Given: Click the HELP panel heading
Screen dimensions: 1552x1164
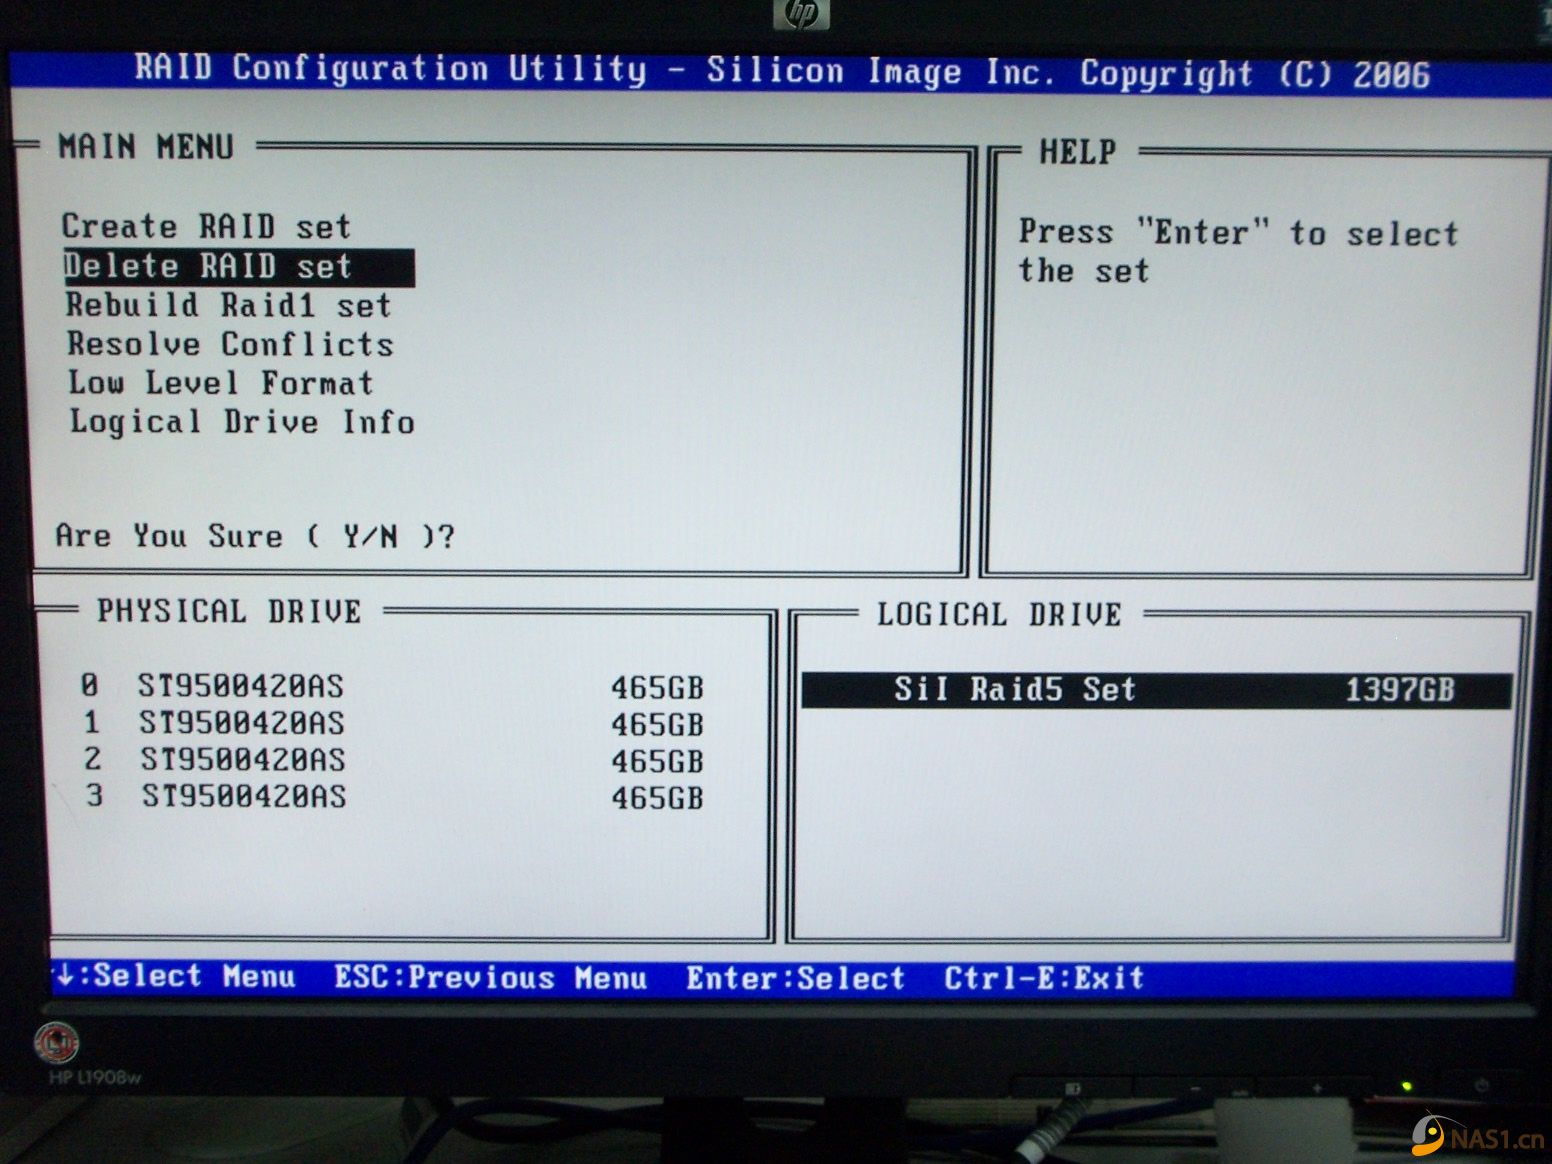Looking at the screenshot, I should tap(1077, 152).
